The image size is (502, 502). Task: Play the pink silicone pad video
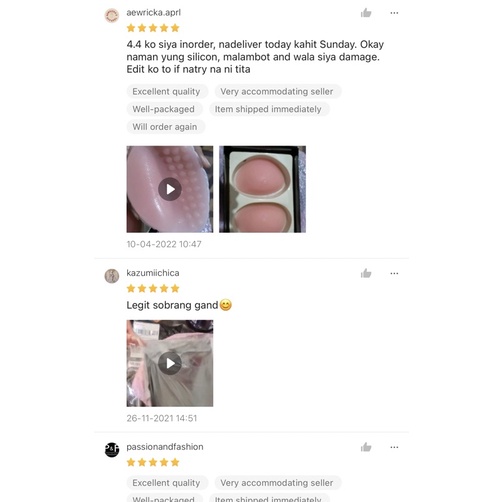[x=170, y=189]
